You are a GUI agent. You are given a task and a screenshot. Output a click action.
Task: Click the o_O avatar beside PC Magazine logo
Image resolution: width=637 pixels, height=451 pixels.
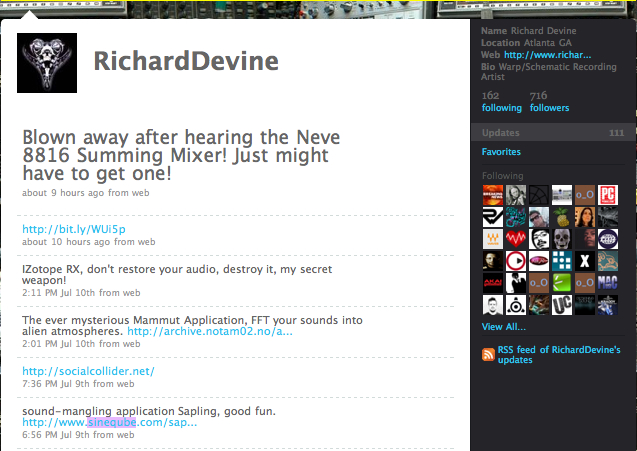pos(585,195)
